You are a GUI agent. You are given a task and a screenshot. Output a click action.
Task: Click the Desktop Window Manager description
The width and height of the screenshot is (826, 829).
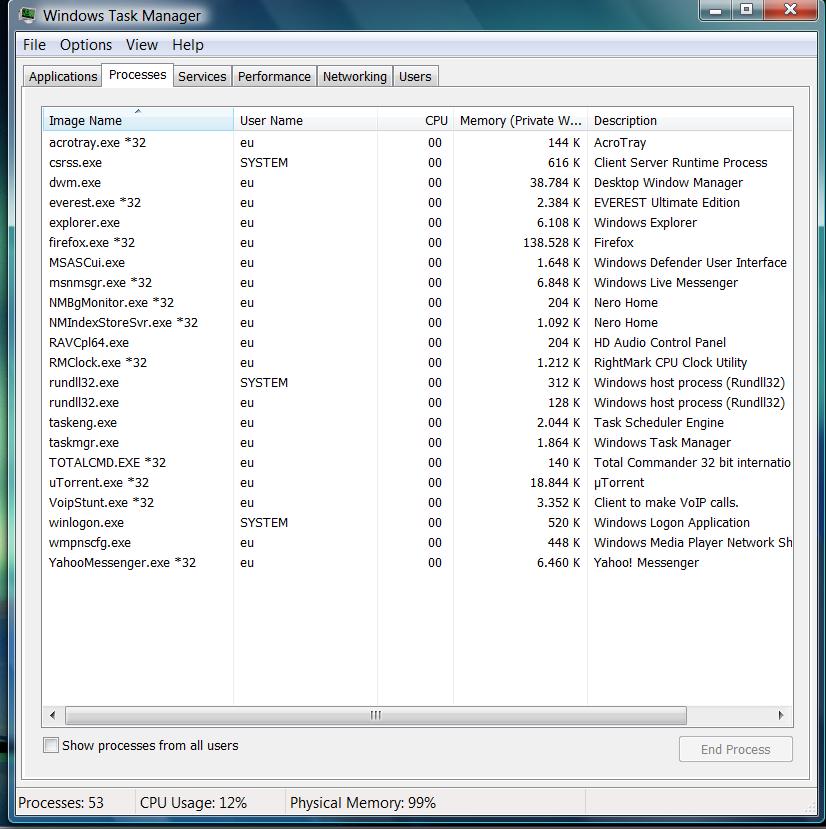coord(668,183)
